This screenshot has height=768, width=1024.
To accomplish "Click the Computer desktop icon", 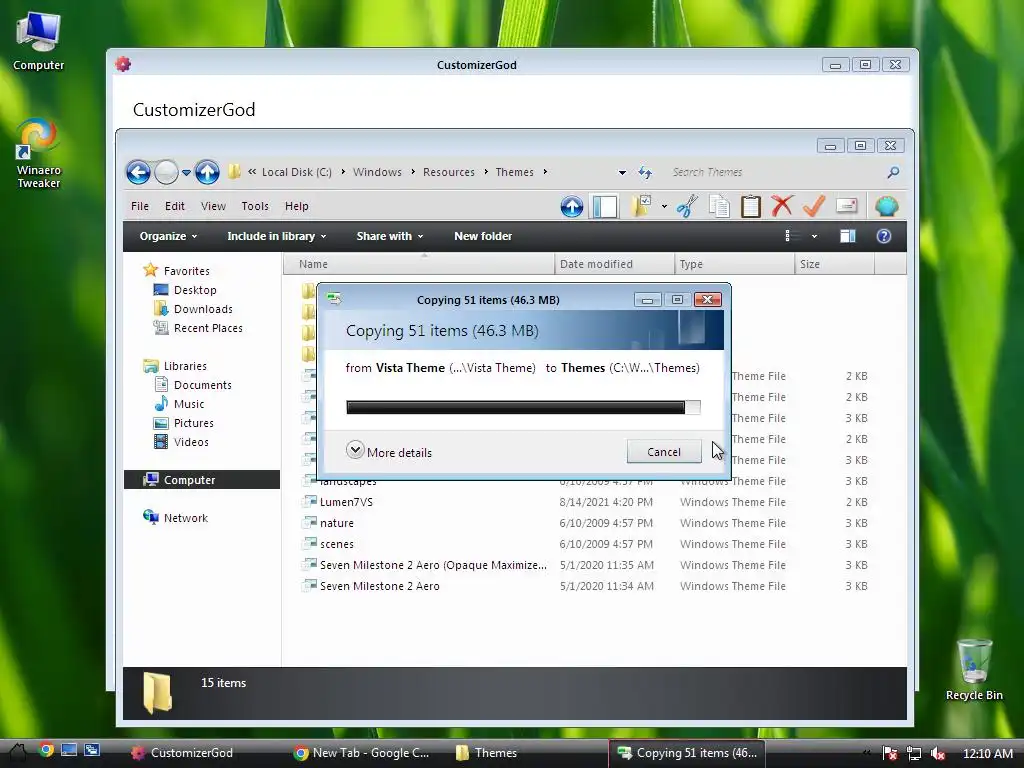I will tap(39, 41).
